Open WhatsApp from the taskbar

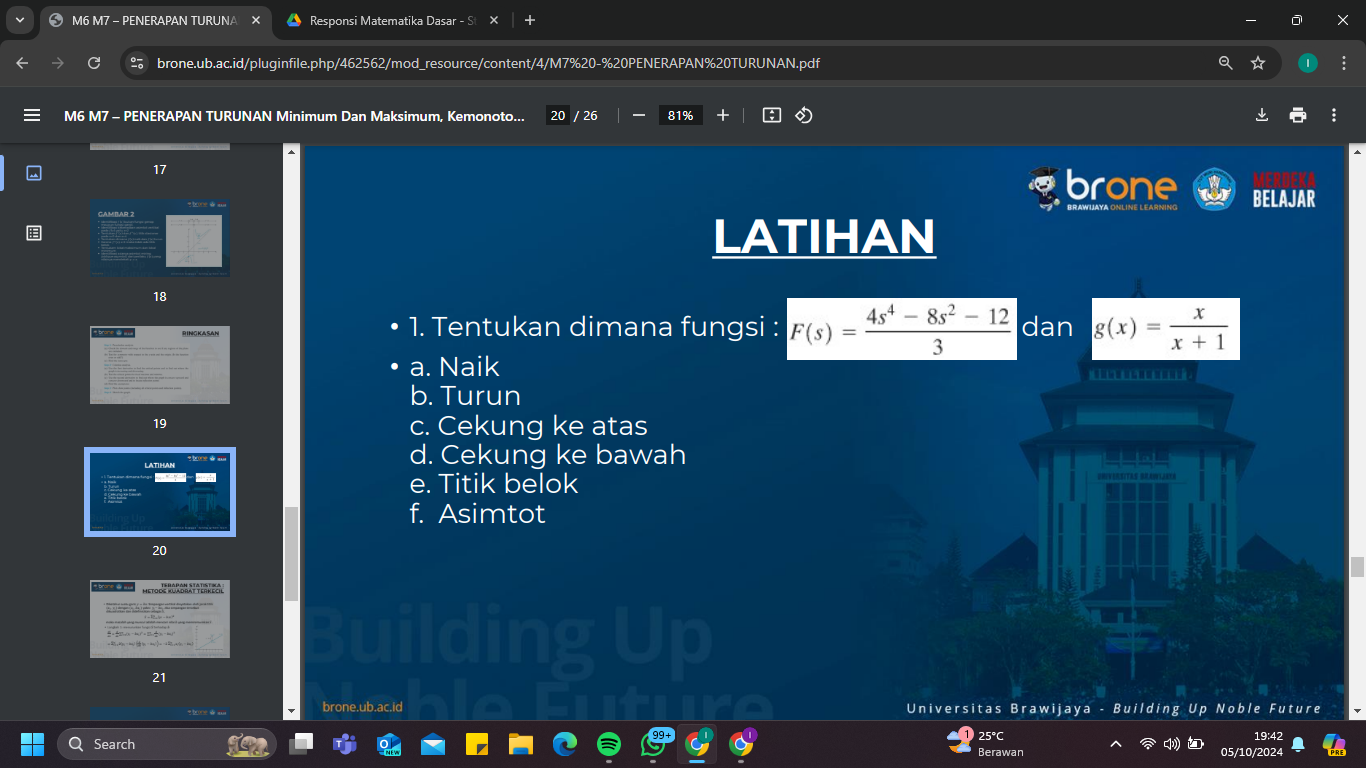pos(653,744)
